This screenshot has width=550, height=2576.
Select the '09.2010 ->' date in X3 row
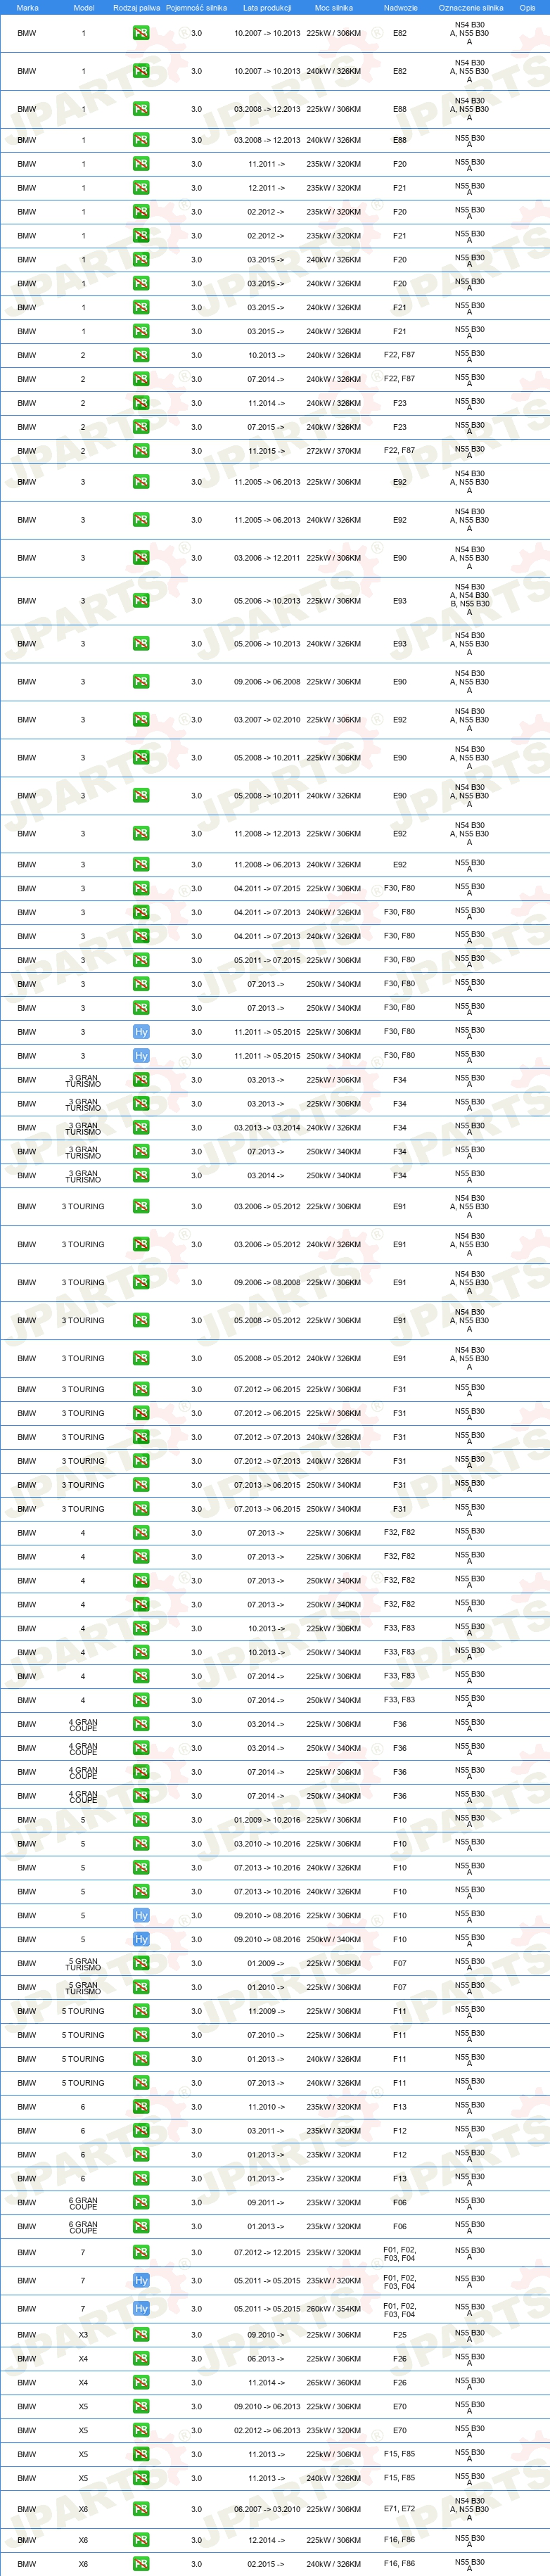pos(267,2335)
